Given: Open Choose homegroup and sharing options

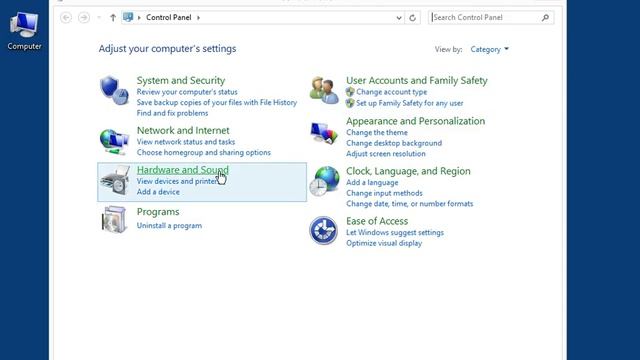Looking at the screenshot, I should 204,152.
